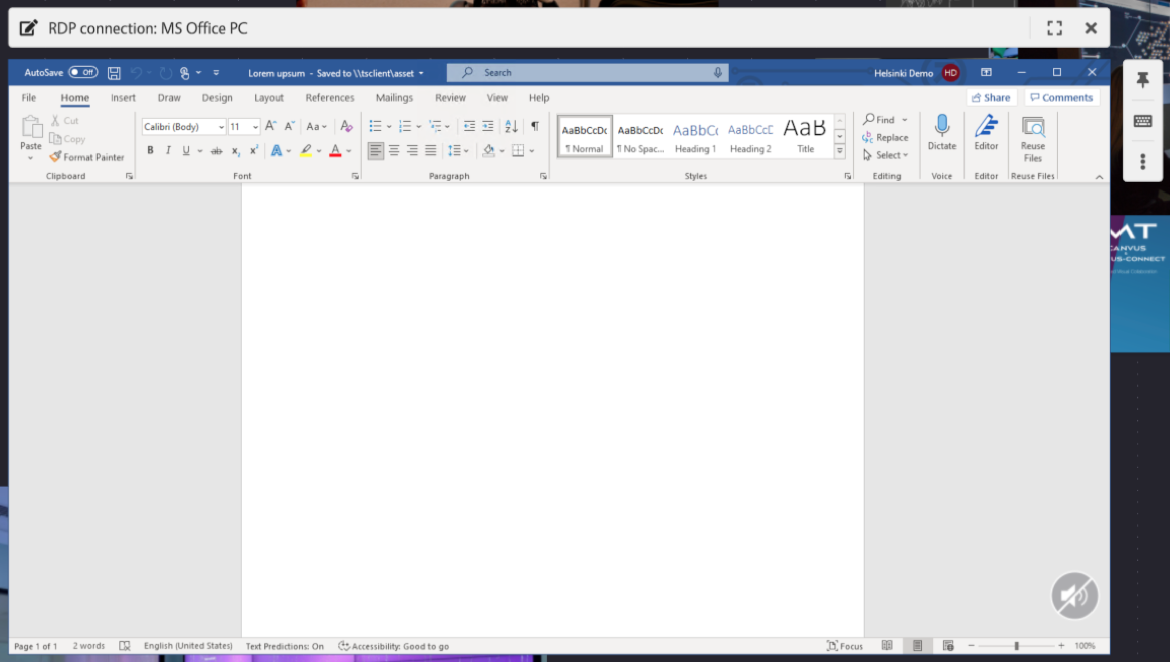Click the Strikethrough icon
The height and width of the screenshot is (662, 1170).
216,150
